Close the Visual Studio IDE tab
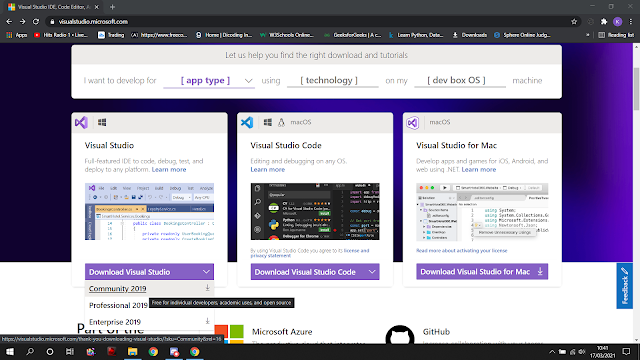Viewport: 640px width, 360px height. click(97, 7)
